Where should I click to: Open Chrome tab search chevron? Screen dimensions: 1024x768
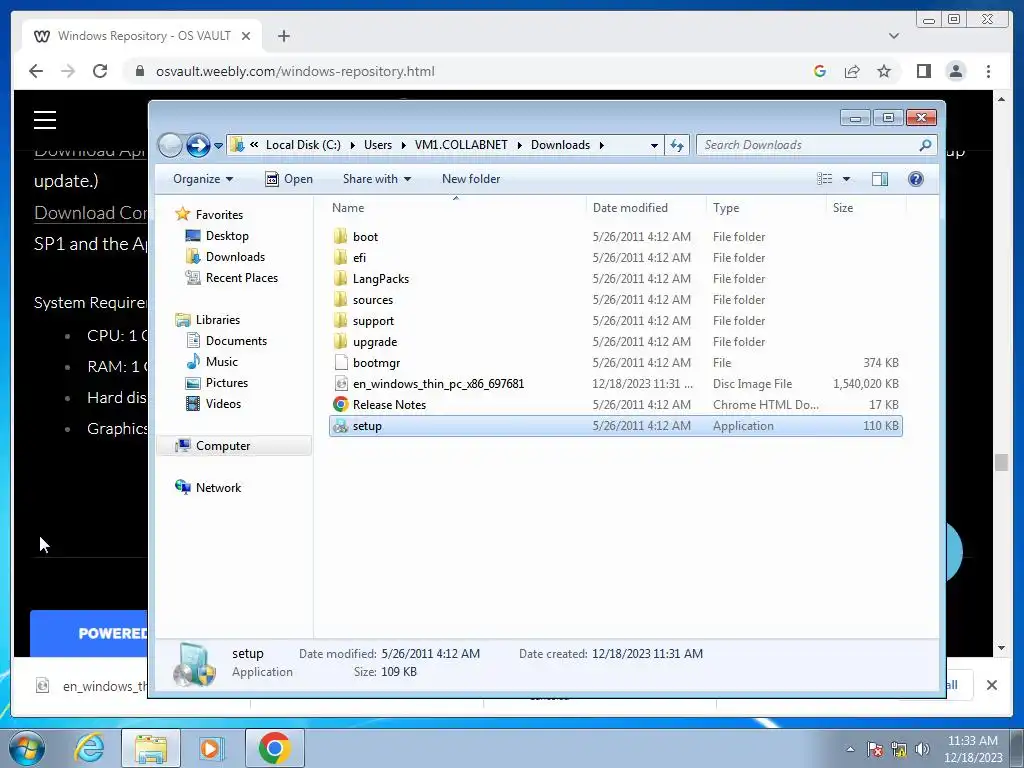click(893, 36)
